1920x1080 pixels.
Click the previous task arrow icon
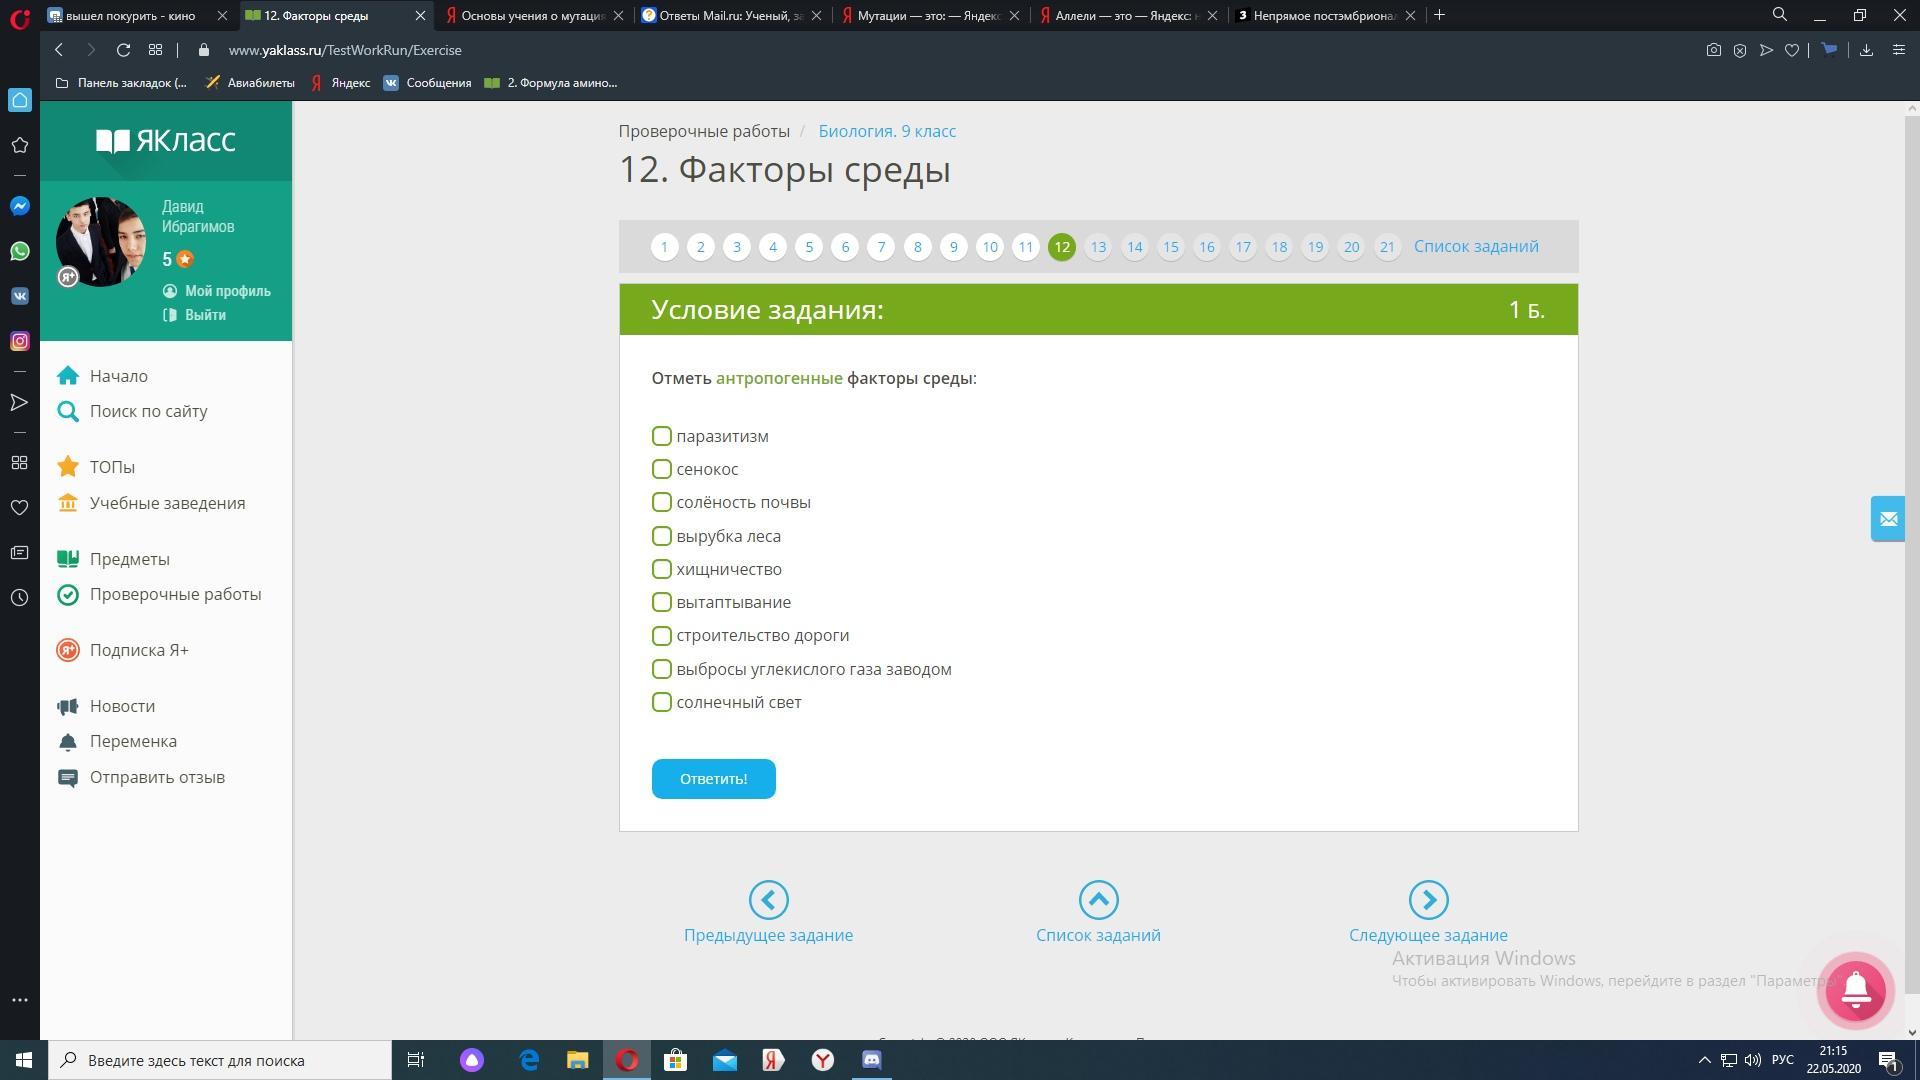pos(768,900)
